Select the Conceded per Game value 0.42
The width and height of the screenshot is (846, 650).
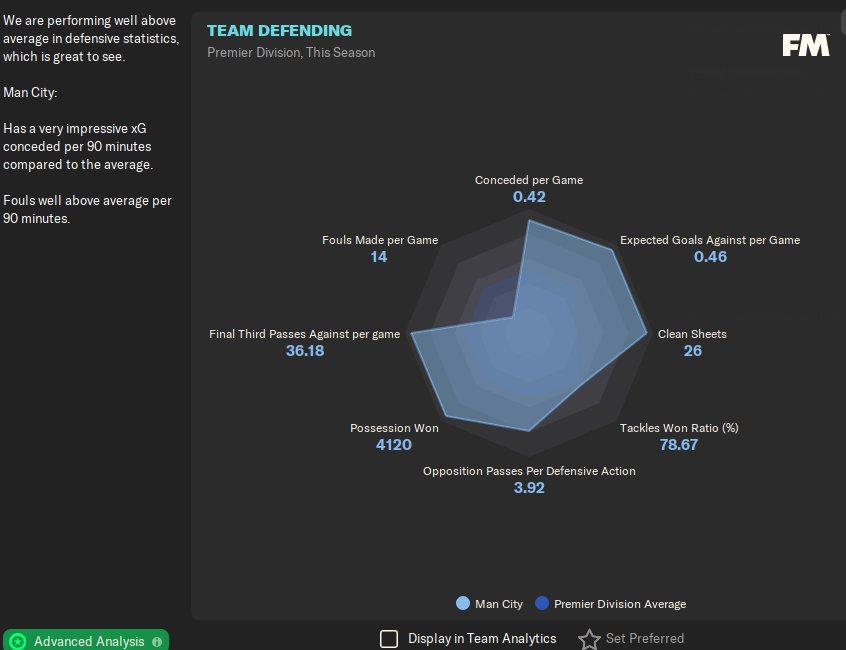tap(529, 197)
